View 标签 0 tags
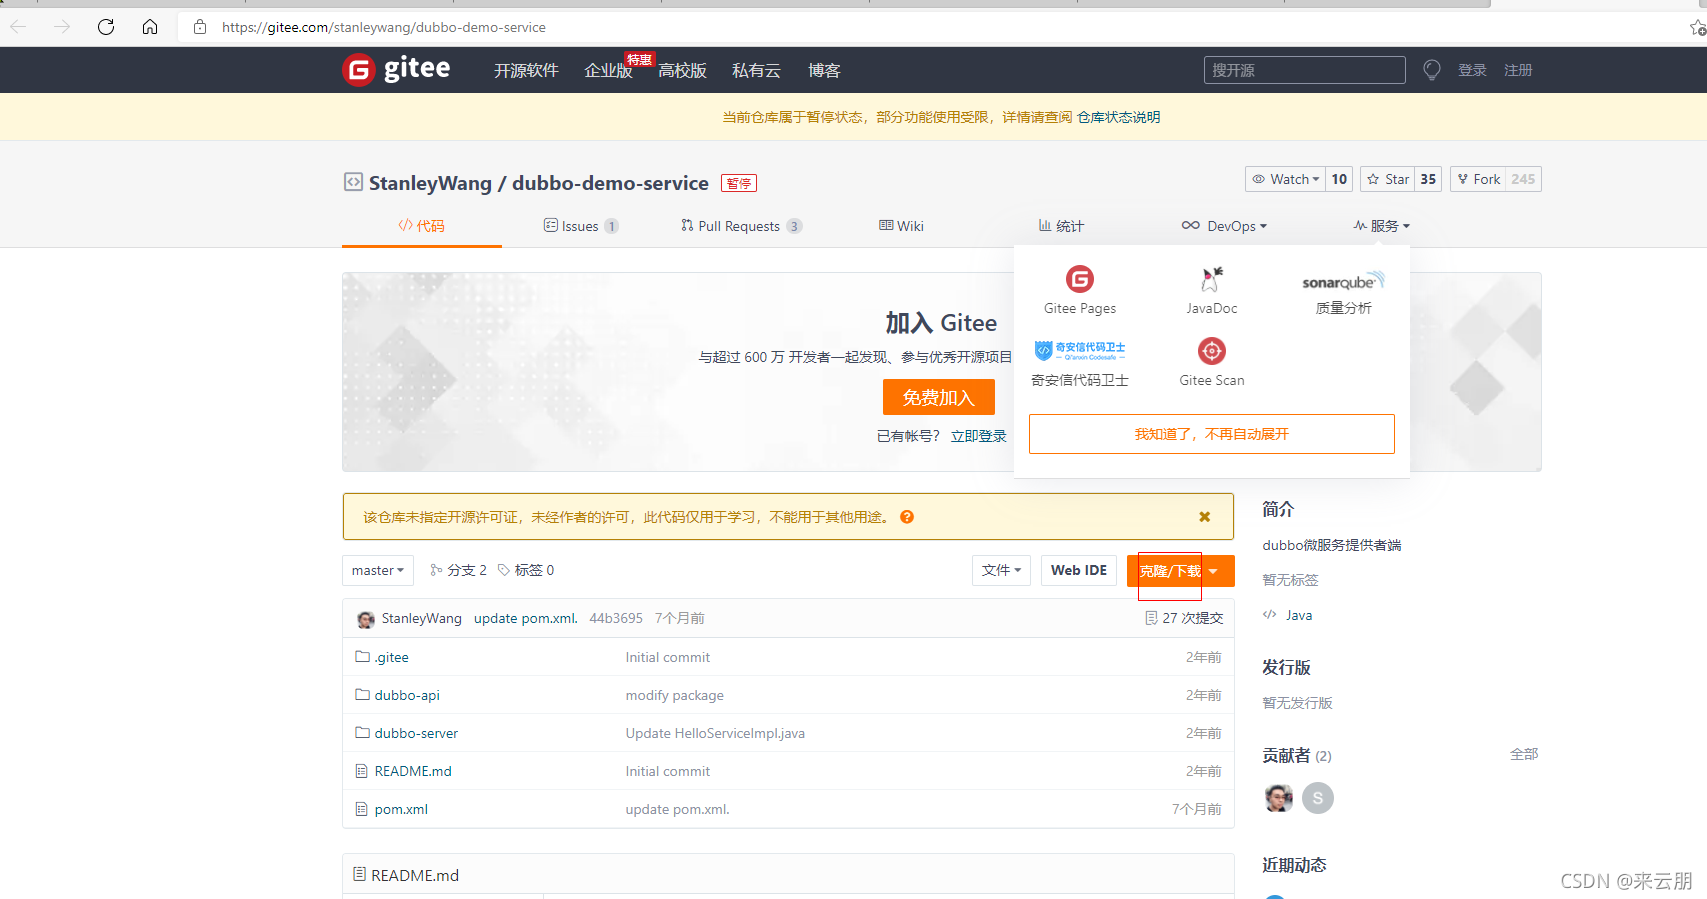The image size is (1707, 899). 526,570
